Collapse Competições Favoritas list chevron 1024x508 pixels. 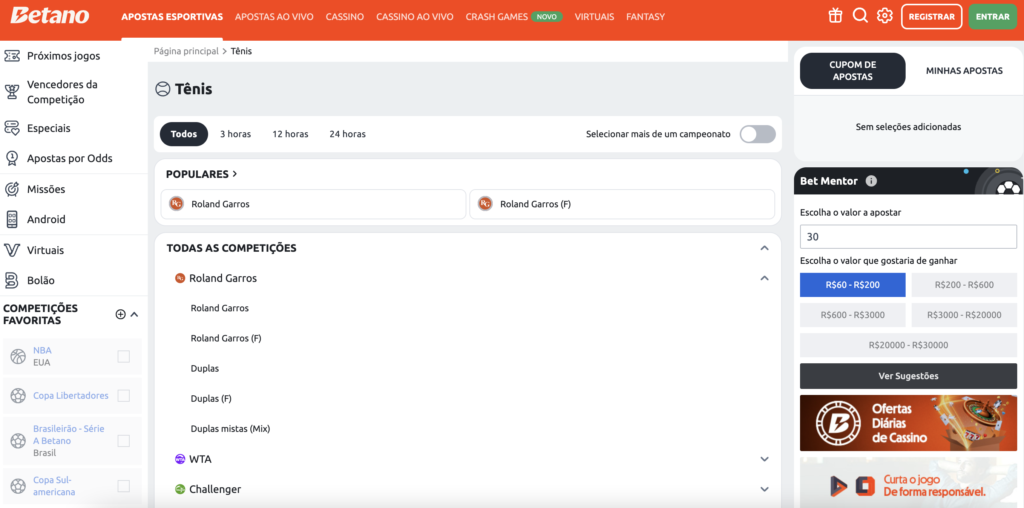(x=135, y=314)
